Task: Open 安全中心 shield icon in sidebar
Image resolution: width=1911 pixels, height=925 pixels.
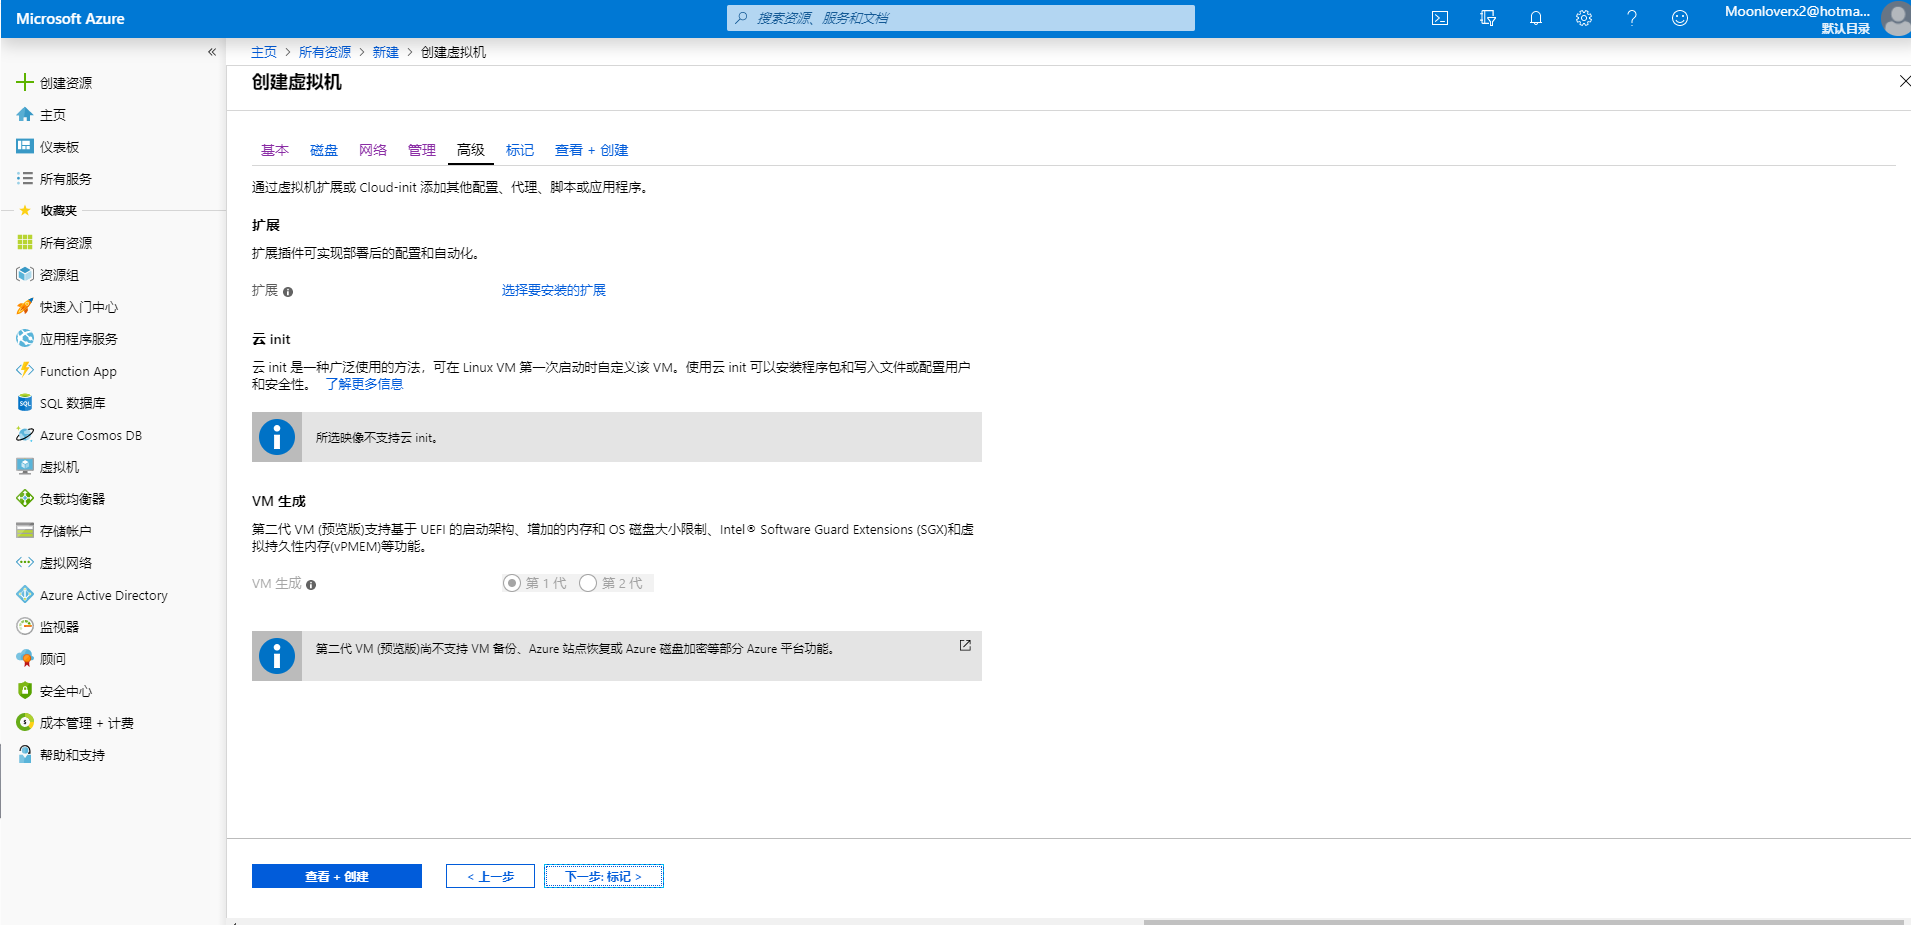Action: 25,690
